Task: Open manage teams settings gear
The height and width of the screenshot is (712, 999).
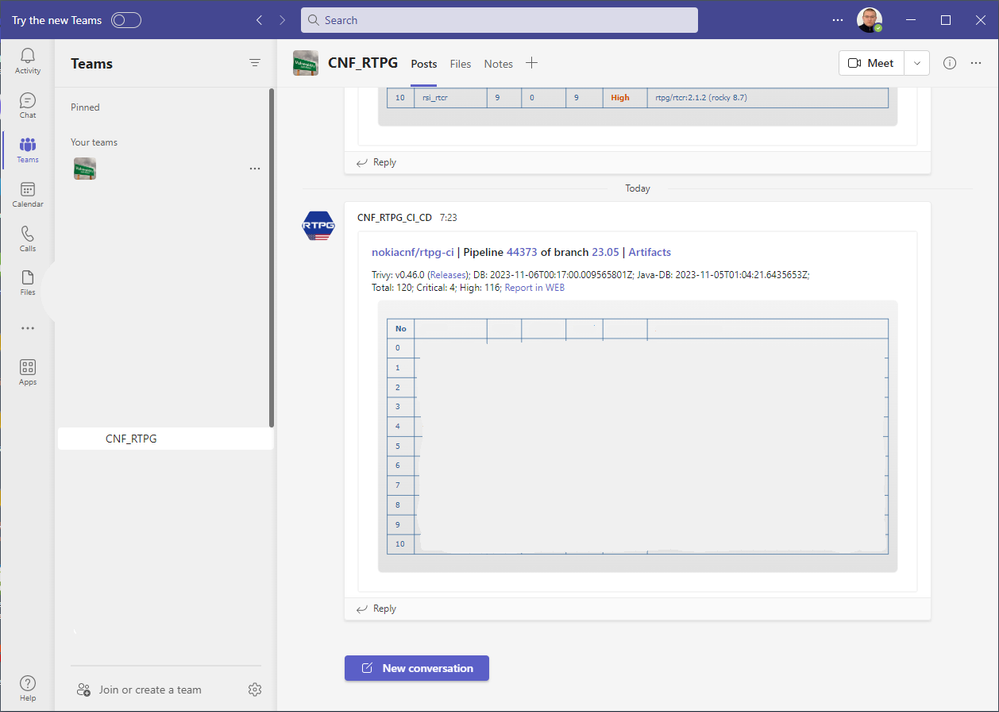Action: click(x=255, y=689)
